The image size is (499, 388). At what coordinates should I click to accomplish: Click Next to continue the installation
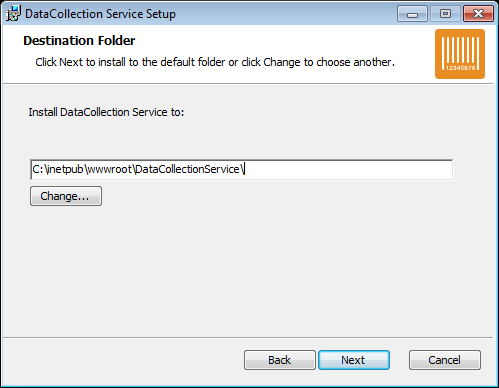tap(354, 360)
